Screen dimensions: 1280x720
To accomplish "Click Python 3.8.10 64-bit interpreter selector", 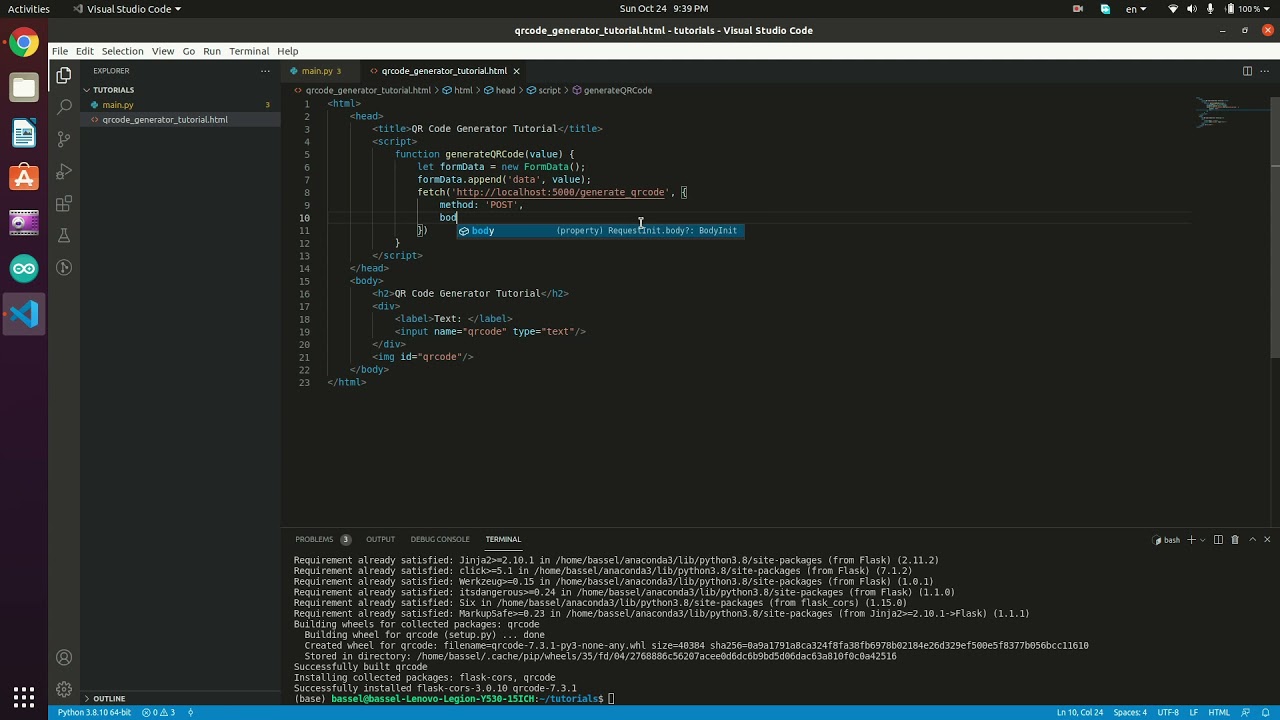I will coord(94,712).
